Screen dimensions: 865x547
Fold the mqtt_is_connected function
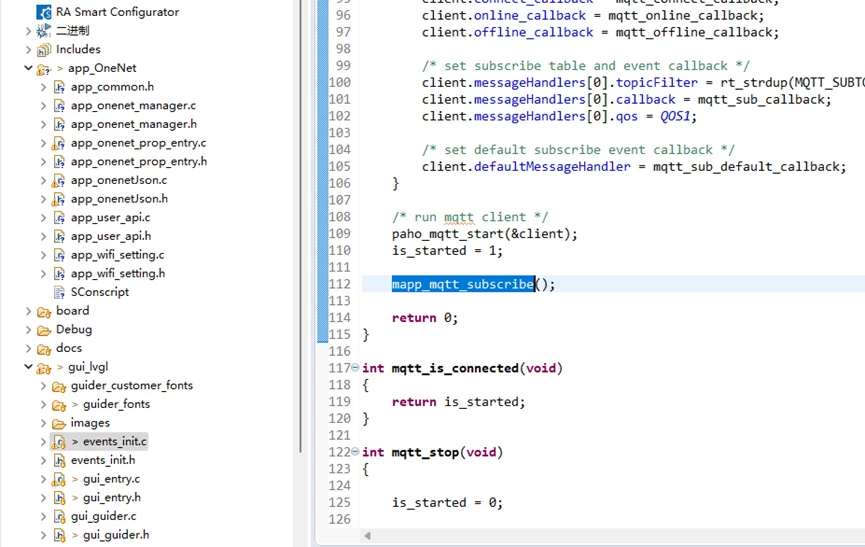355,367
